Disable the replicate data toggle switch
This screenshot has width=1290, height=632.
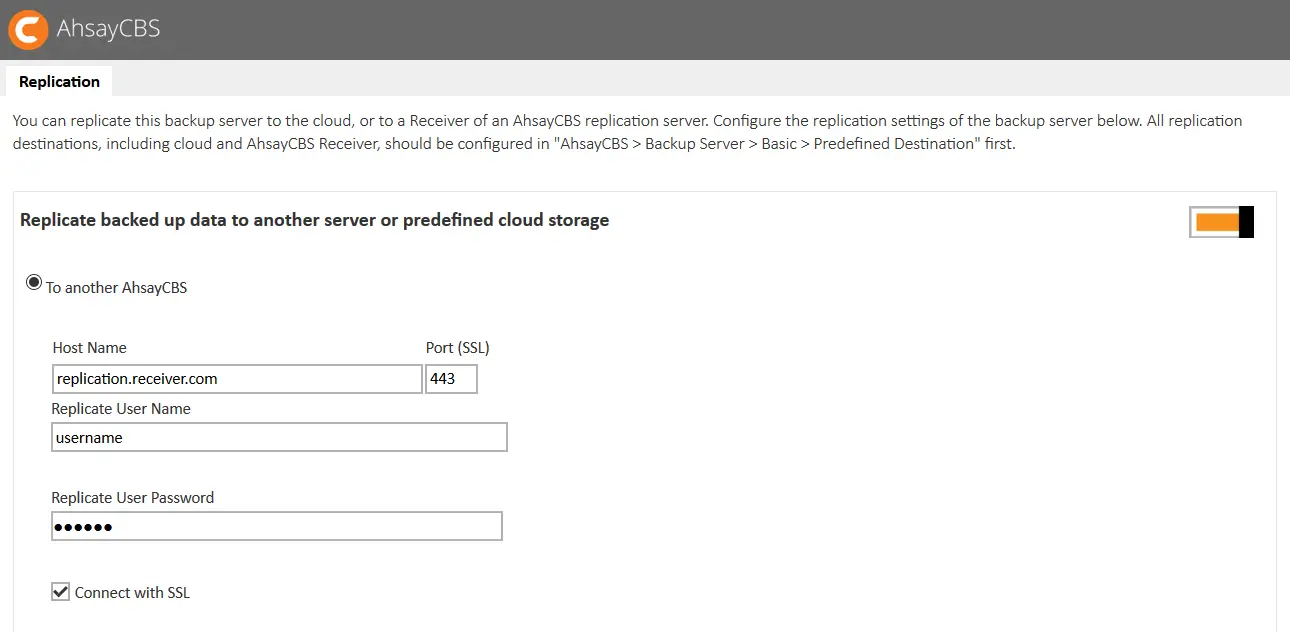1220,221
